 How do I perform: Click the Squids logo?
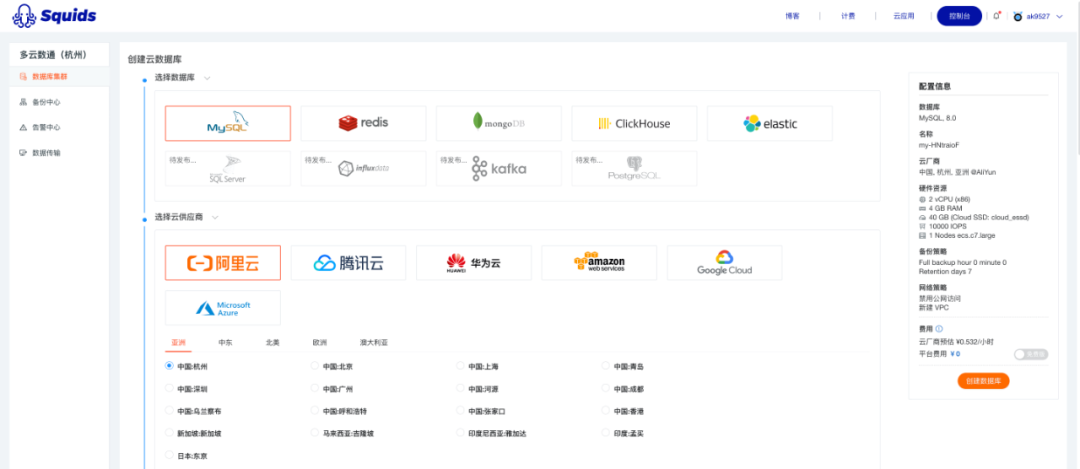click(x=54, y=16)
